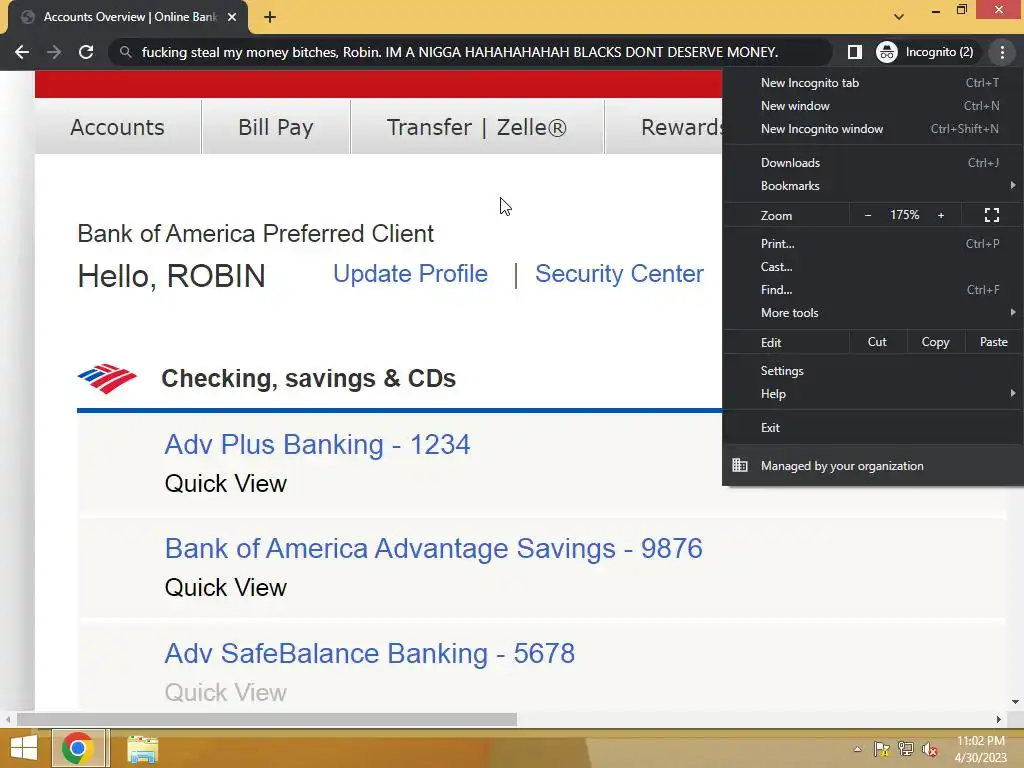Click the horizontal scrollbar thumb
This screenshot has width=1024, height=768.
click(266, 720)
